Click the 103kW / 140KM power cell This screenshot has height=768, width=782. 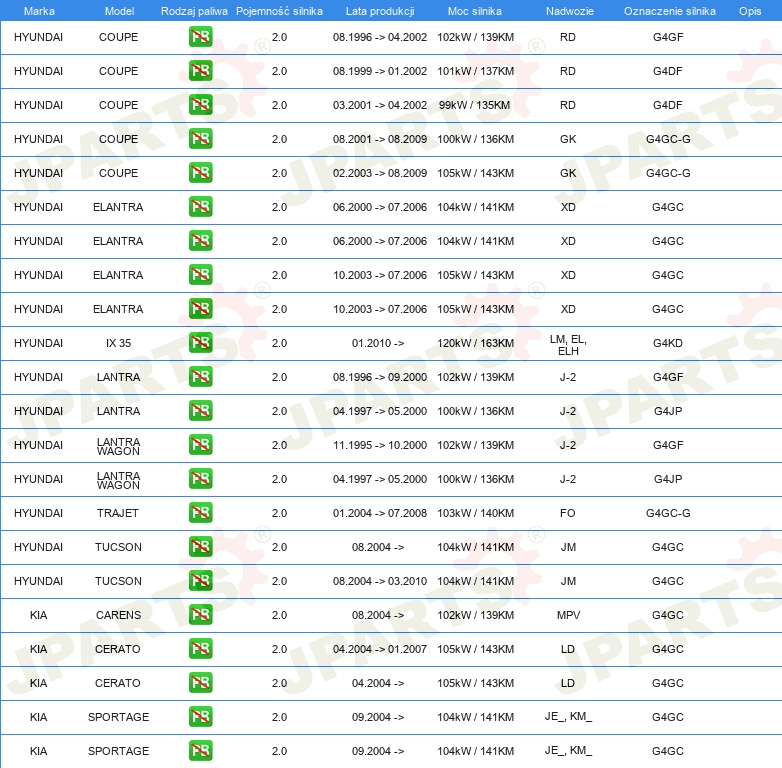click(475, 513)
